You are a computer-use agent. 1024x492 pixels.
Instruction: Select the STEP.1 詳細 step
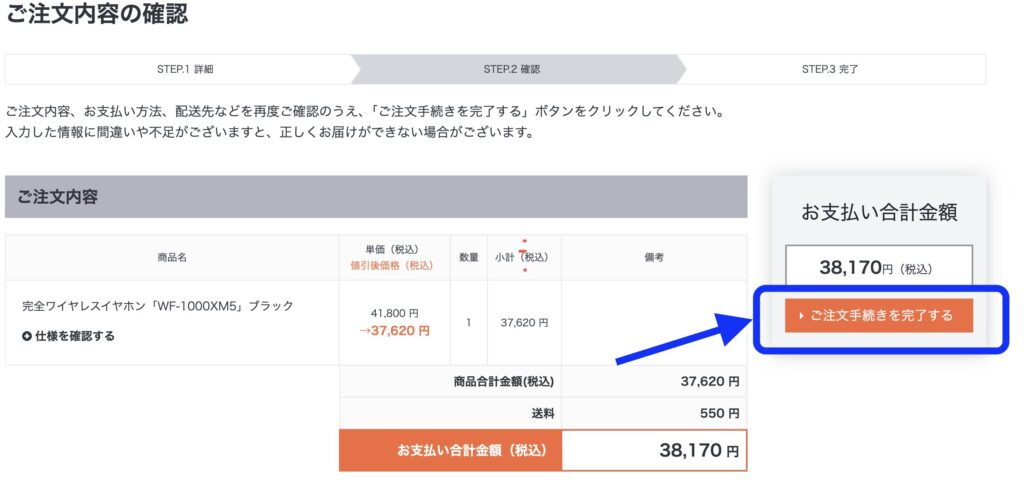(185, 69)
